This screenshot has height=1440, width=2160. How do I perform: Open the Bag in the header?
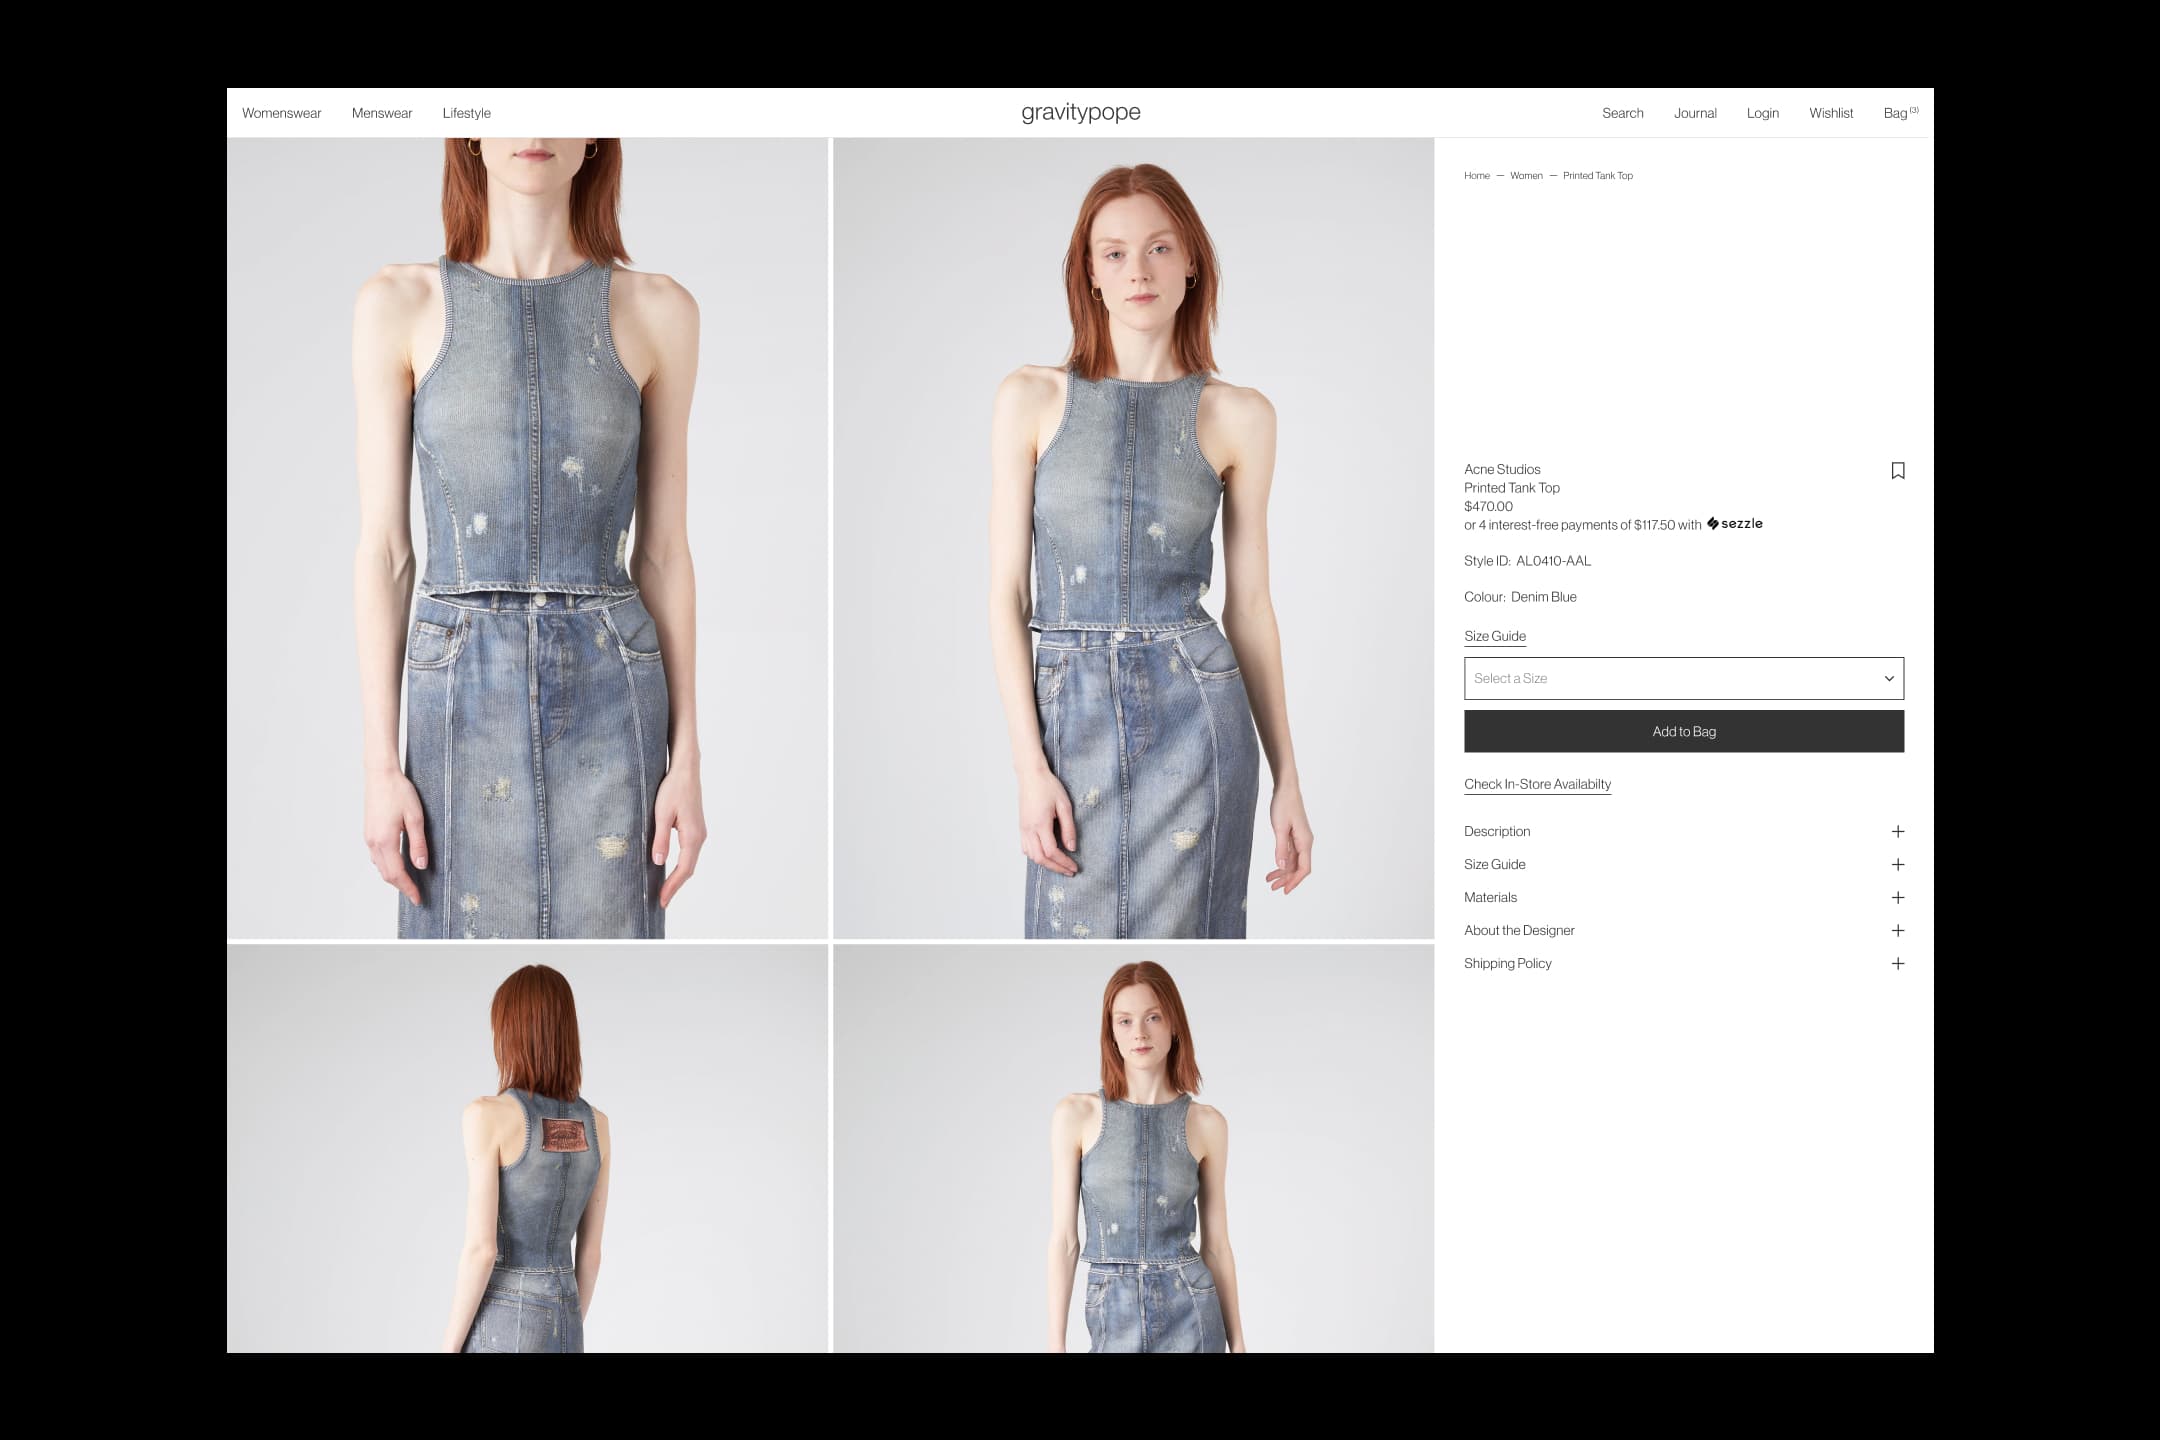click(x=1898, y=113)
